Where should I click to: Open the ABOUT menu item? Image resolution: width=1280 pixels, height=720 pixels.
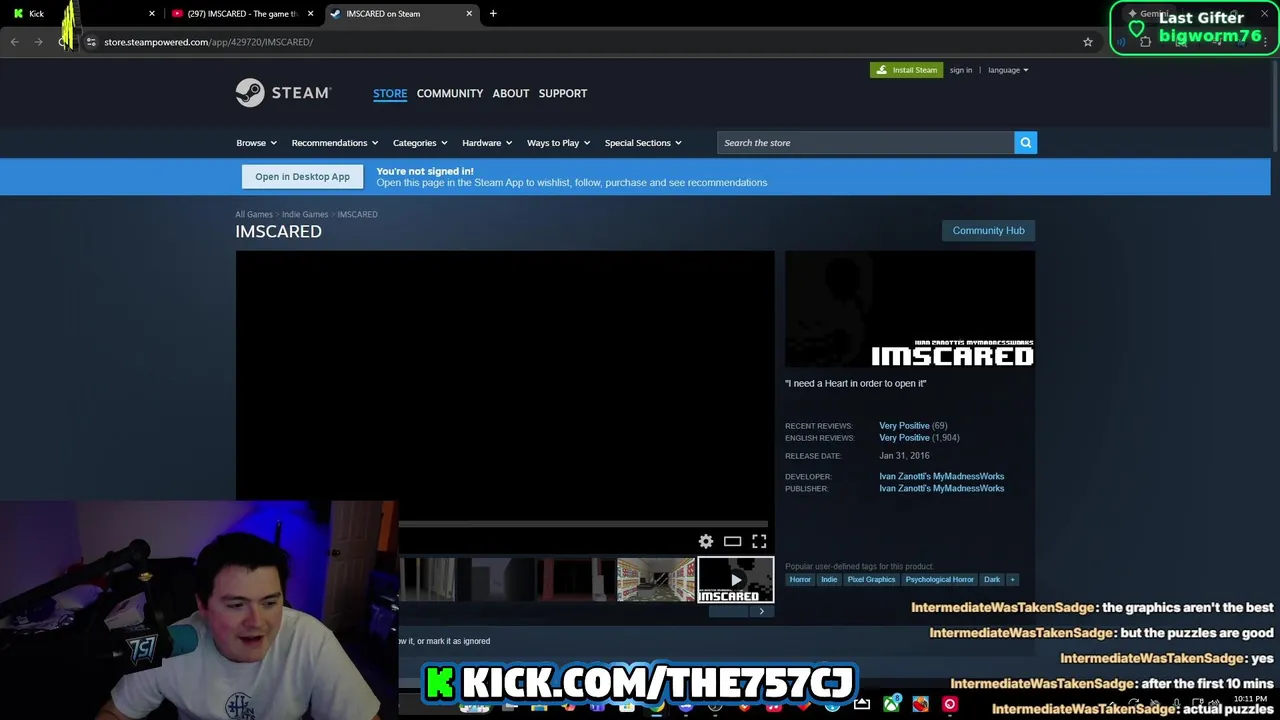(511, 93)
